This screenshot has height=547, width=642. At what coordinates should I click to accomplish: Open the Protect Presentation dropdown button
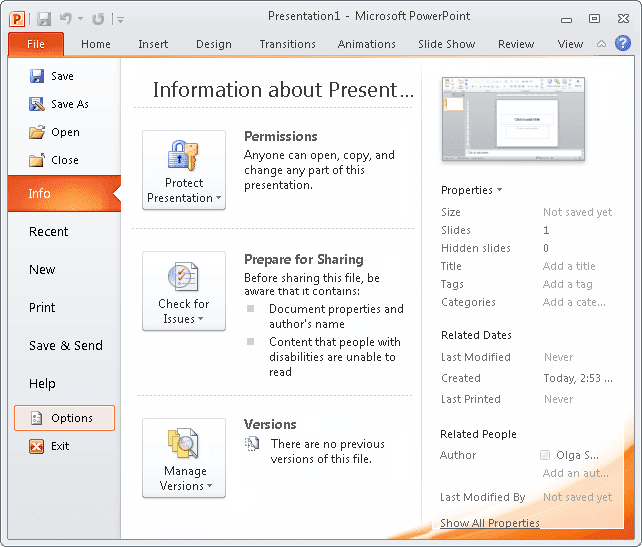(184, 170)
